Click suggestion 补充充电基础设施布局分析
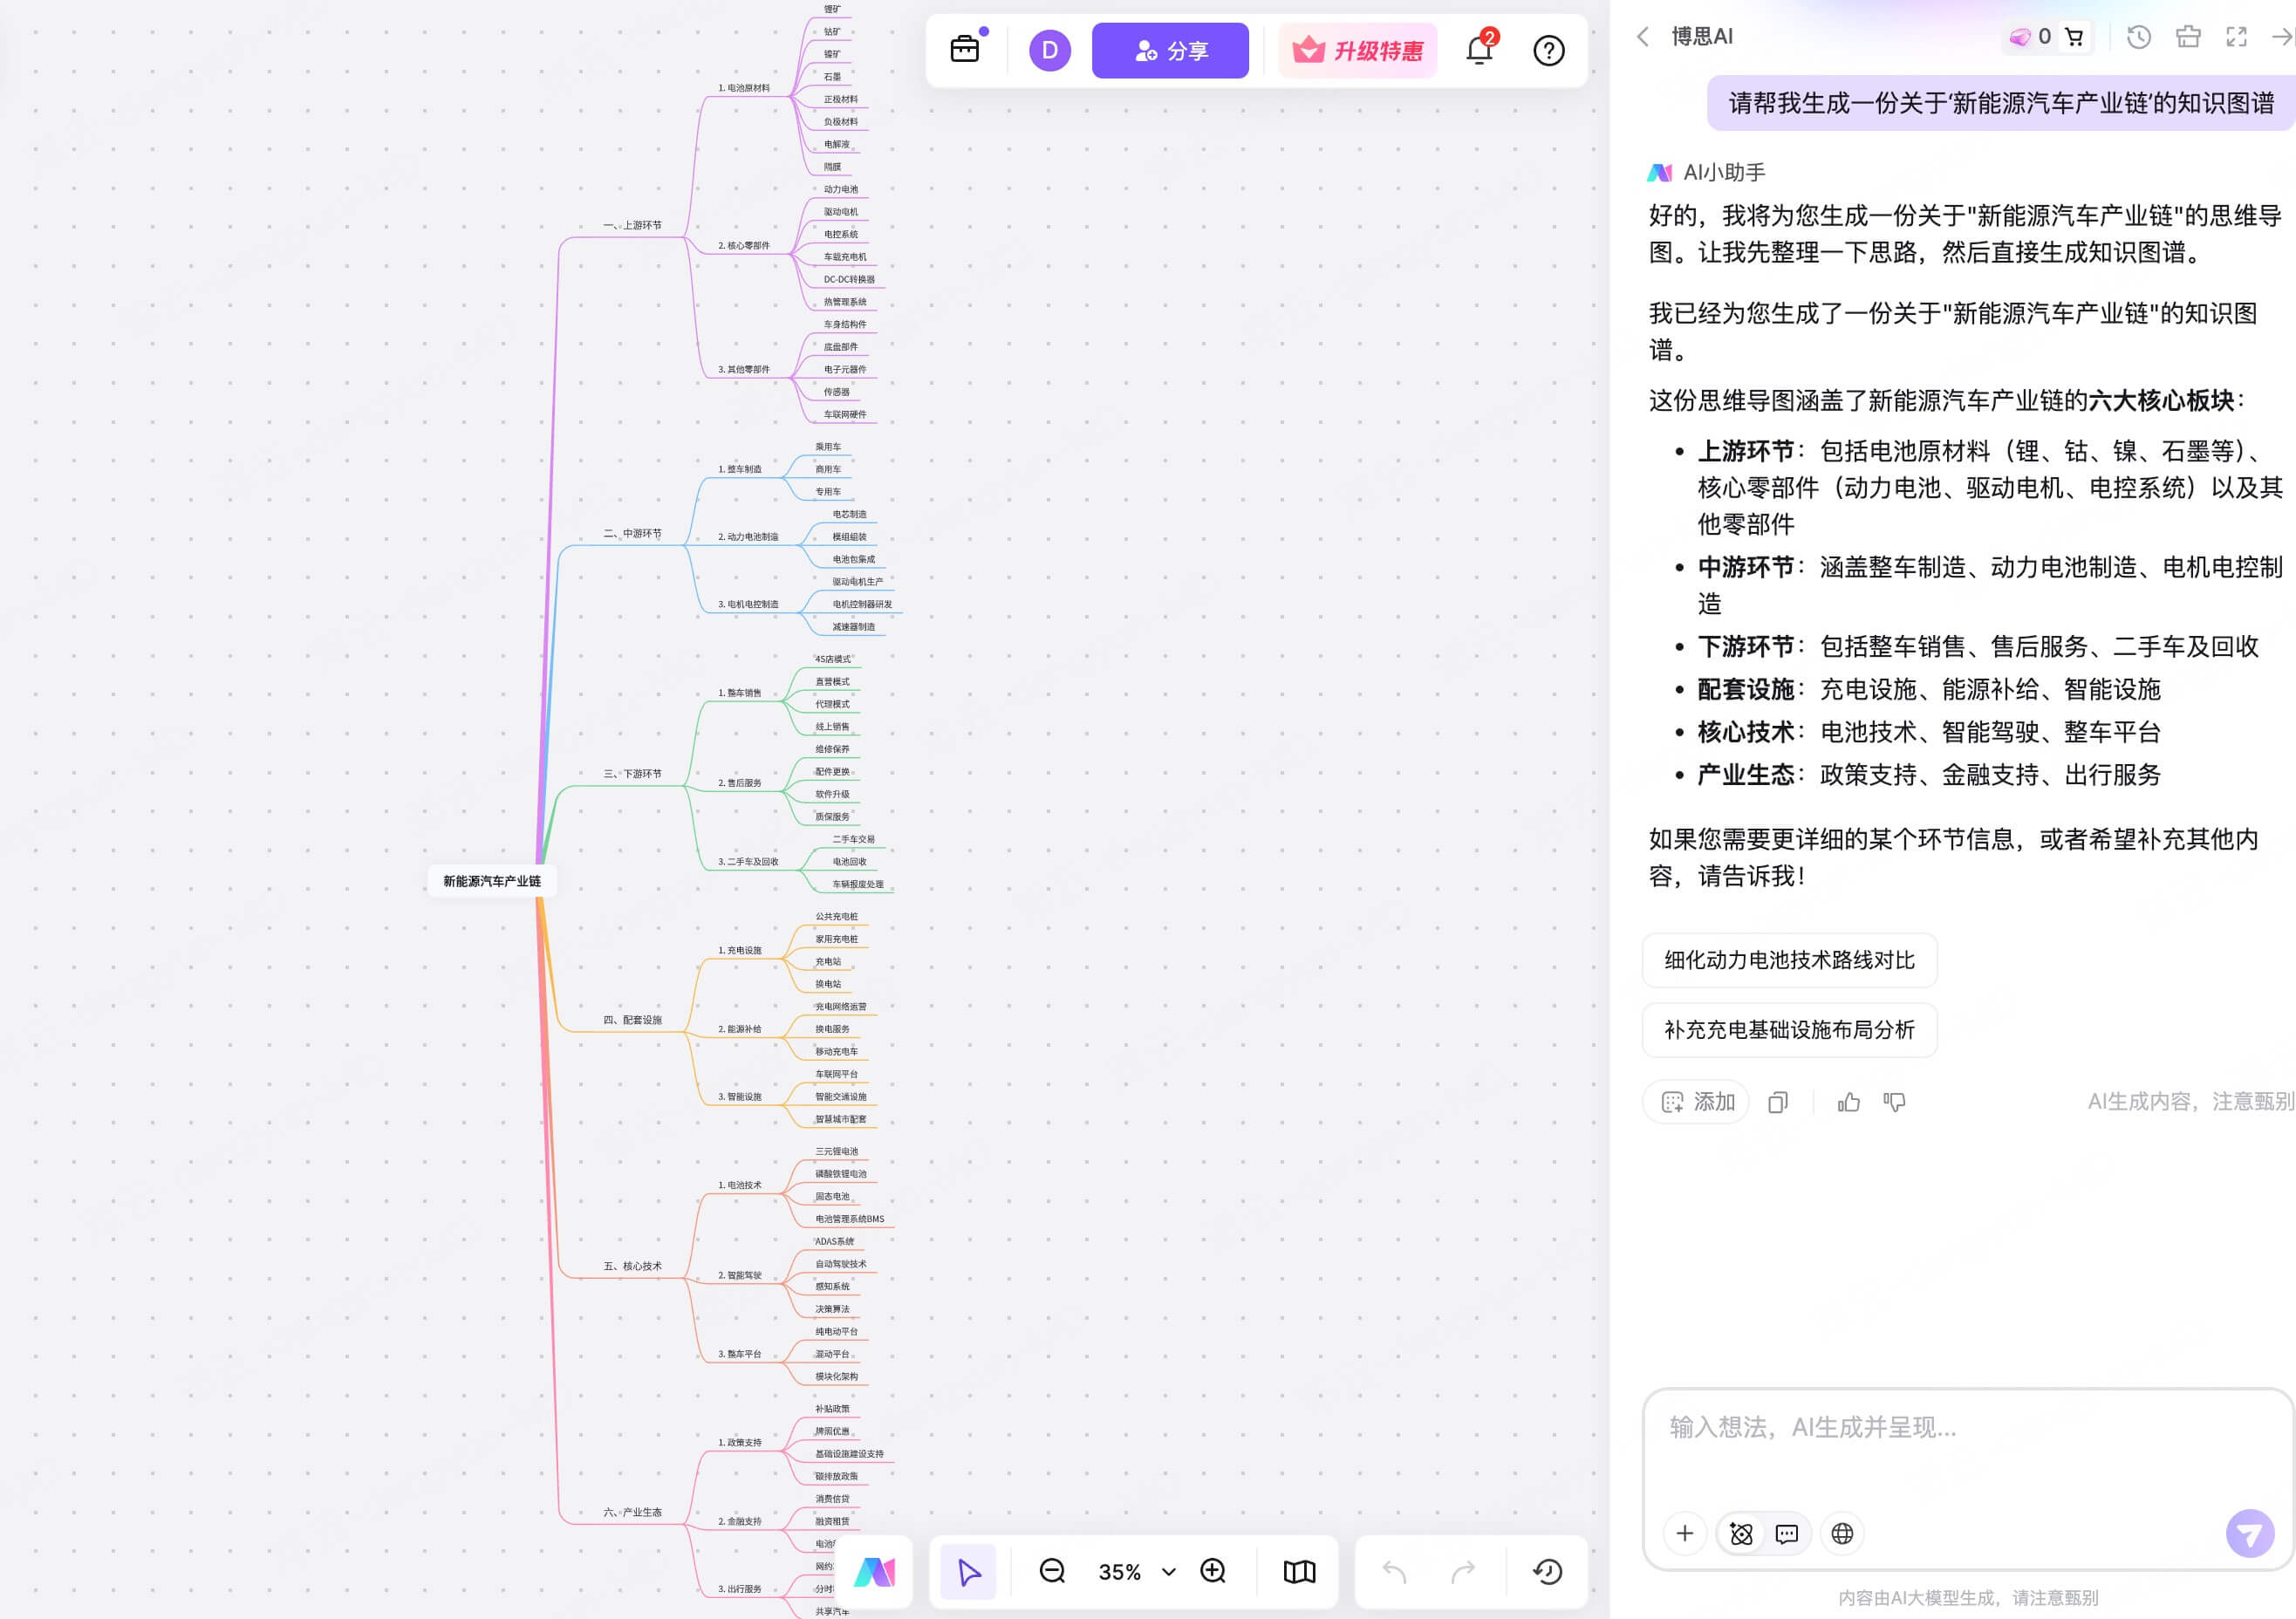This screenshot has height=1619, width=2296. tap(1789, 1030)
